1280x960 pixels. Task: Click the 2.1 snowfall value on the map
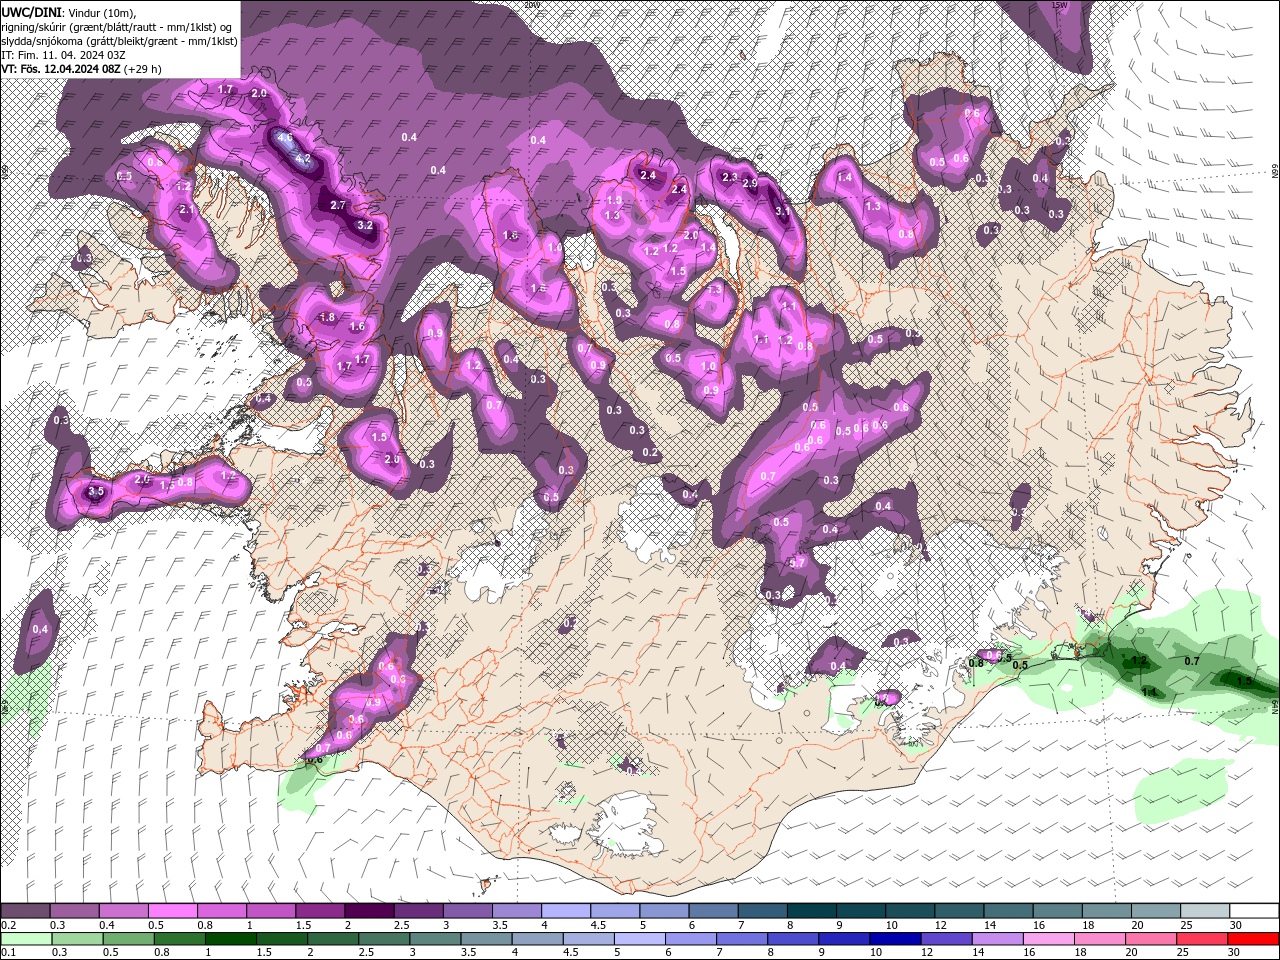(186, 210)
